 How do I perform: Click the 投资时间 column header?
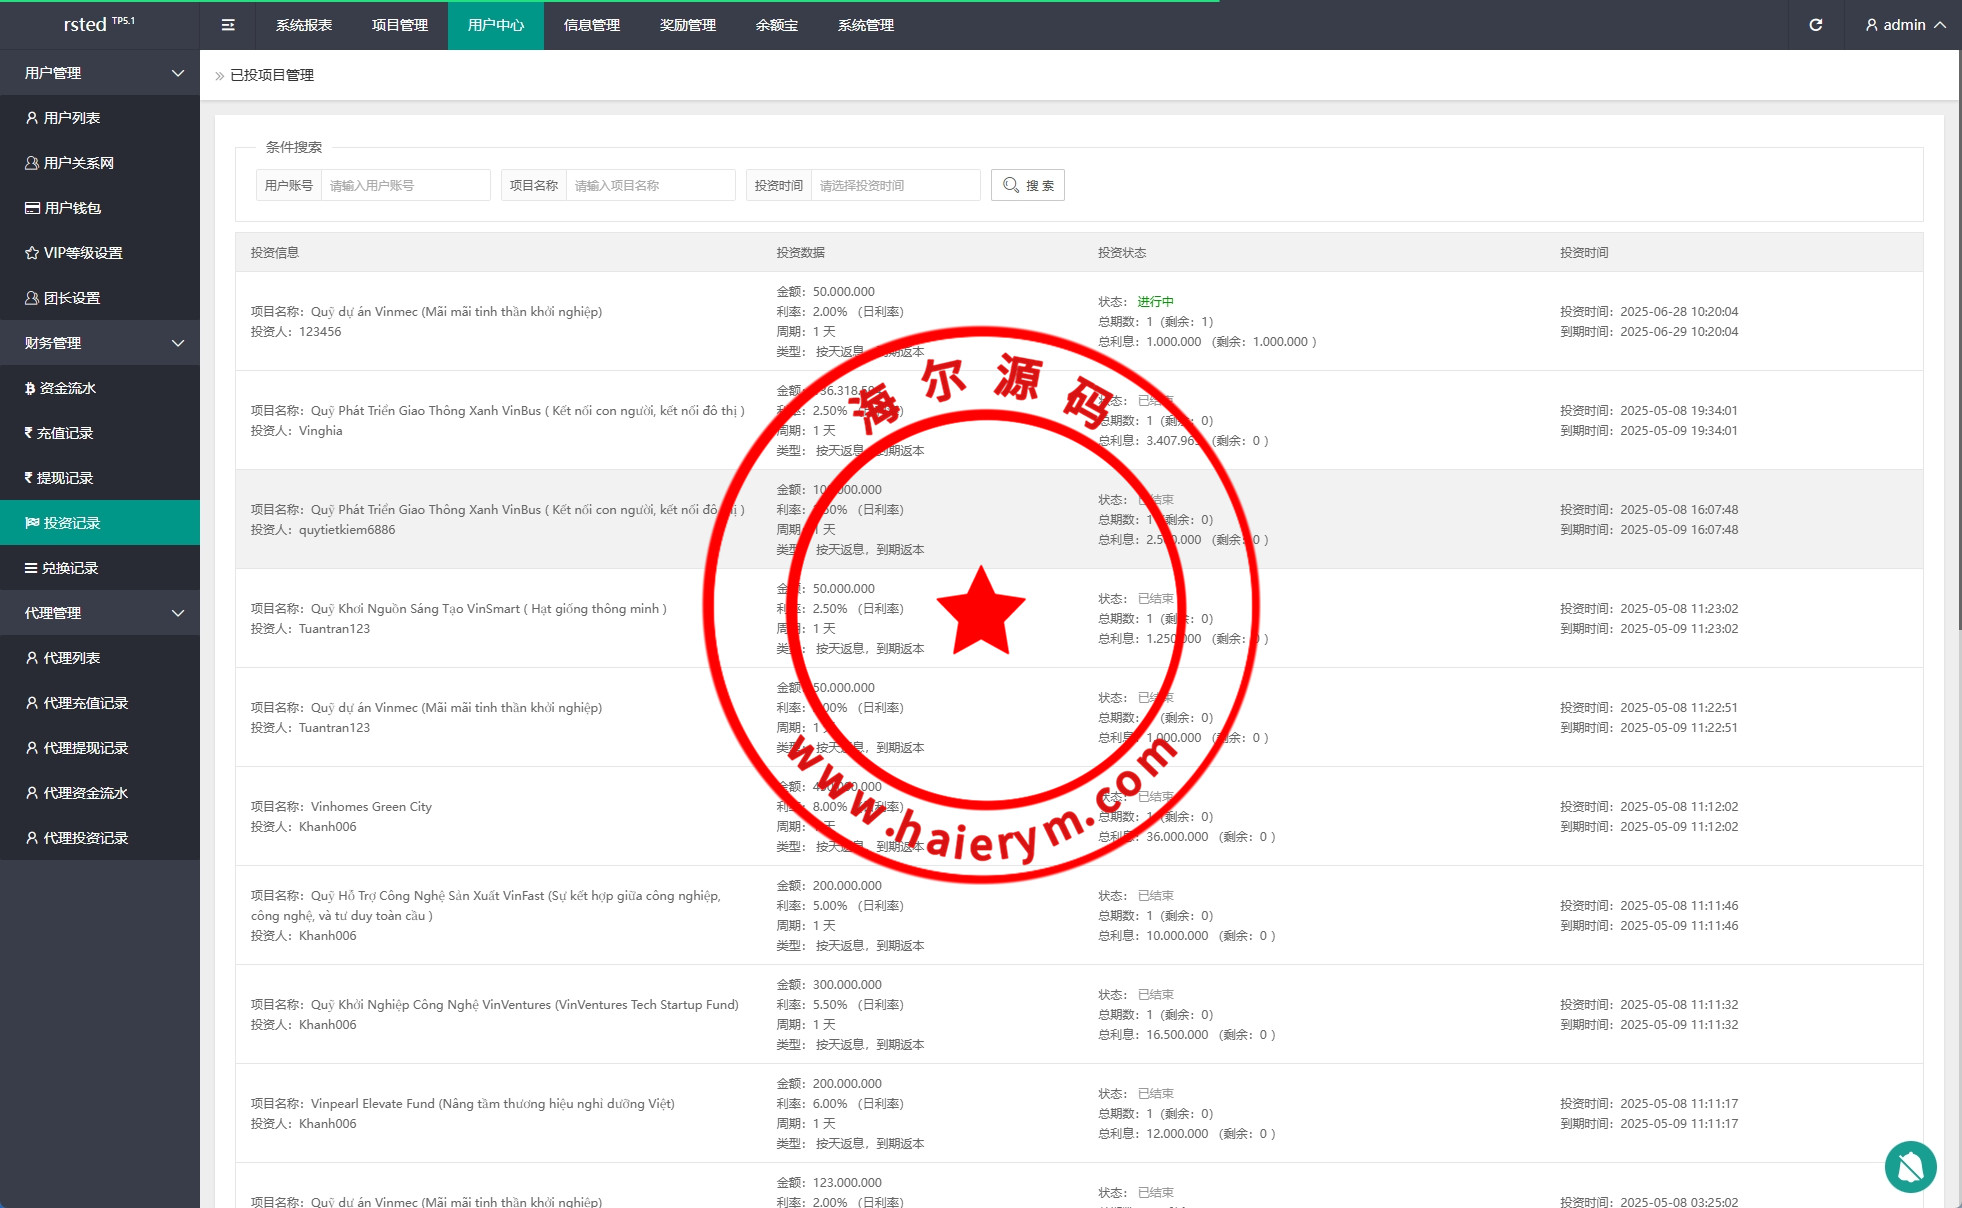click(x=1584, y=253)
